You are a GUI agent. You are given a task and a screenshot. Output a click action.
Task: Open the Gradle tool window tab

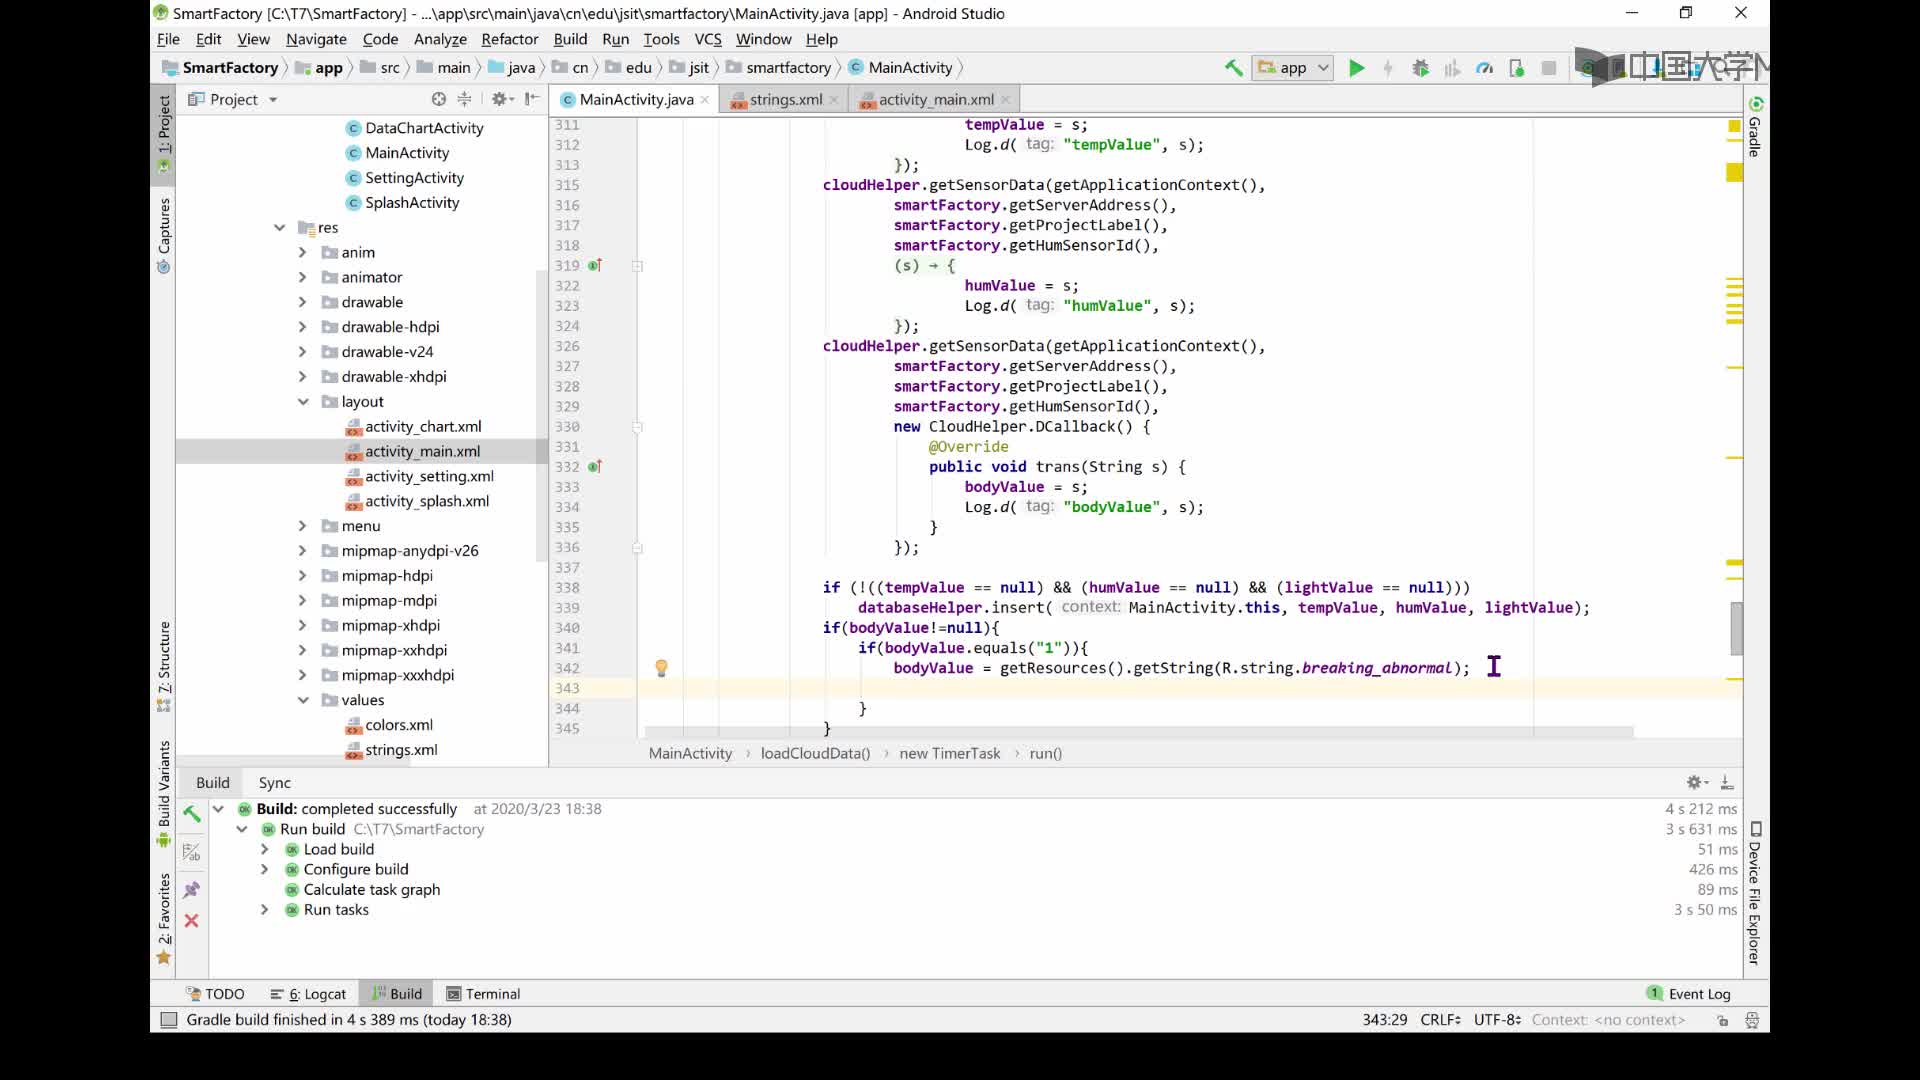[x=1755, y=126]
